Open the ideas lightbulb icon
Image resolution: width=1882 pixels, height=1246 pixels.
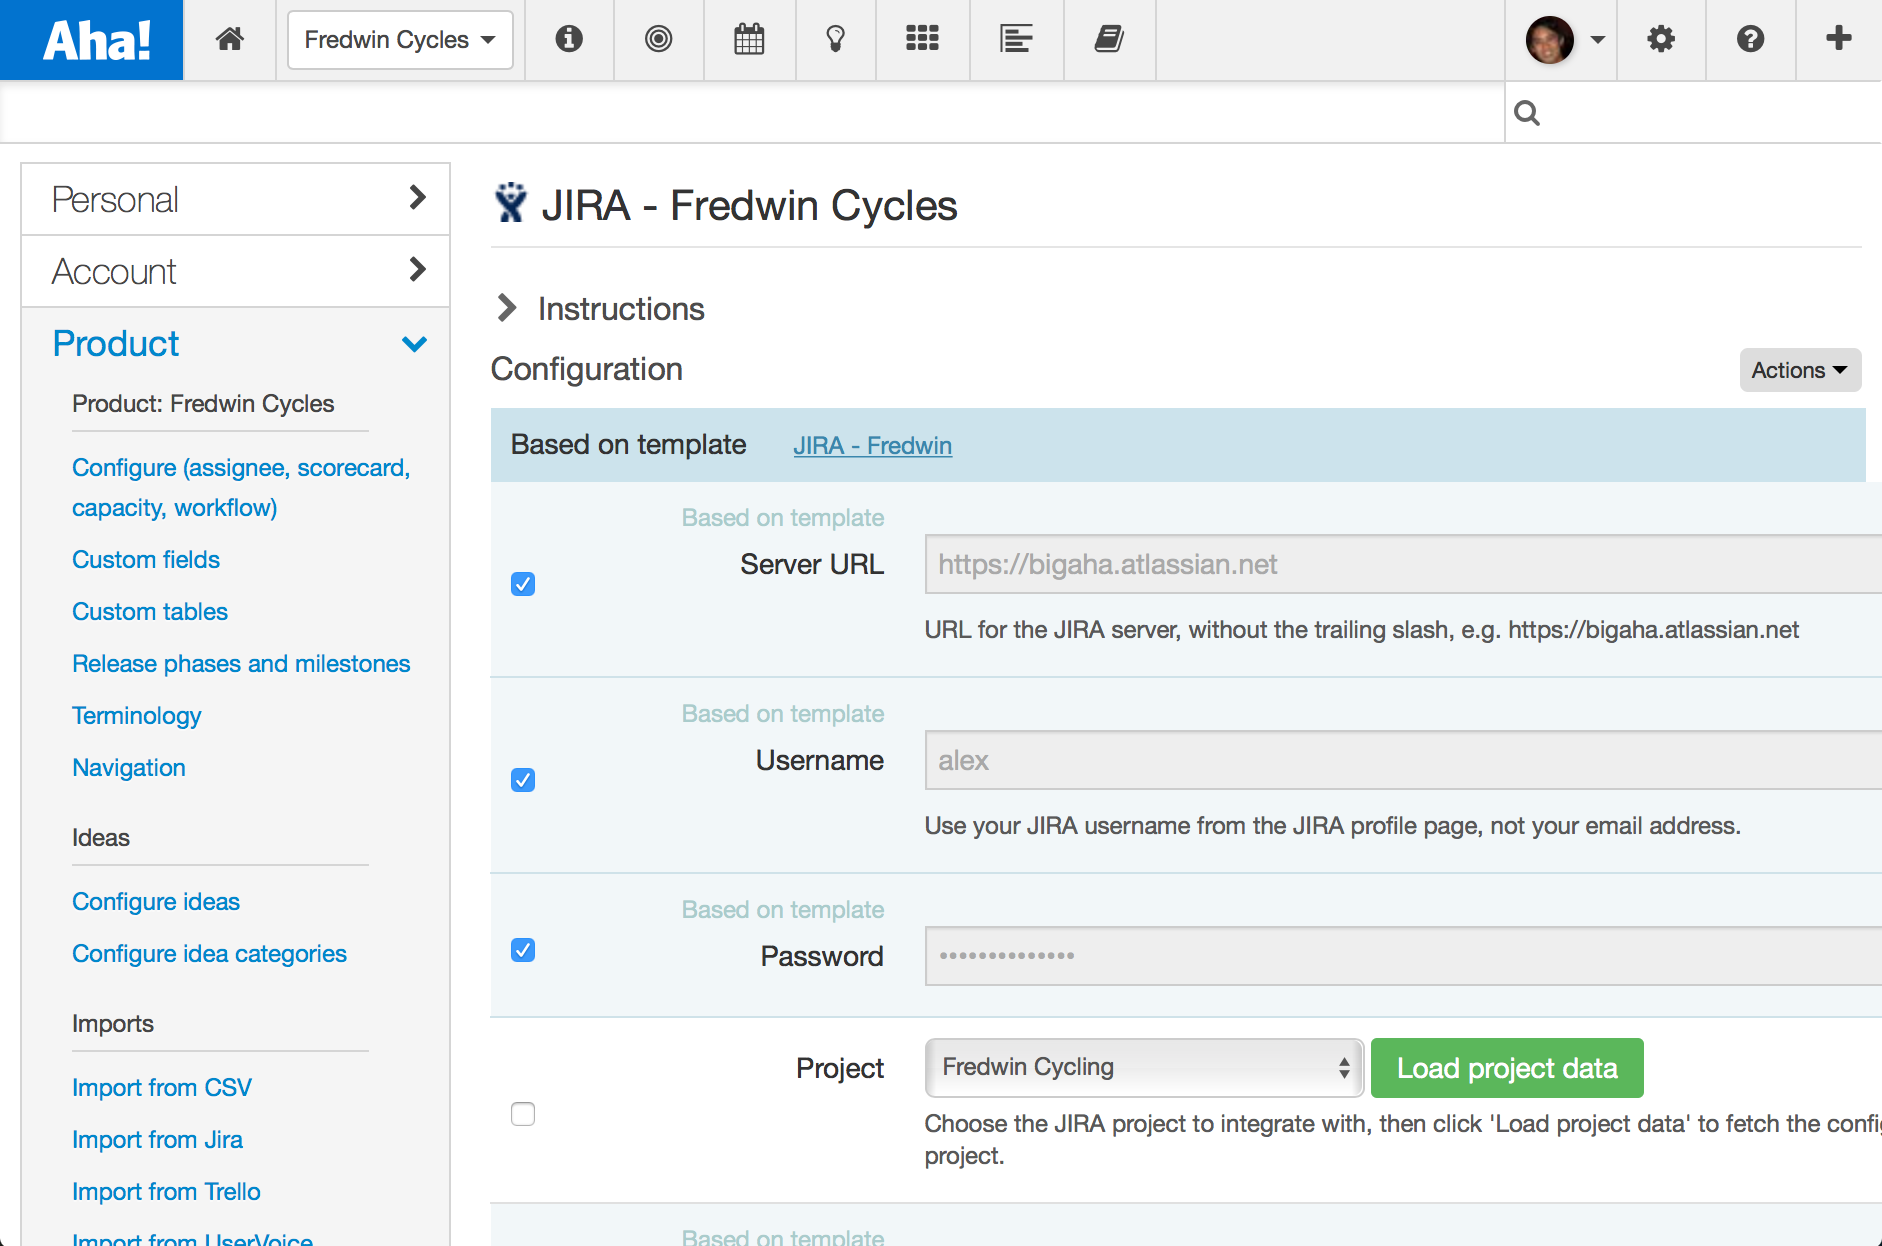click(x=835, y=39)
